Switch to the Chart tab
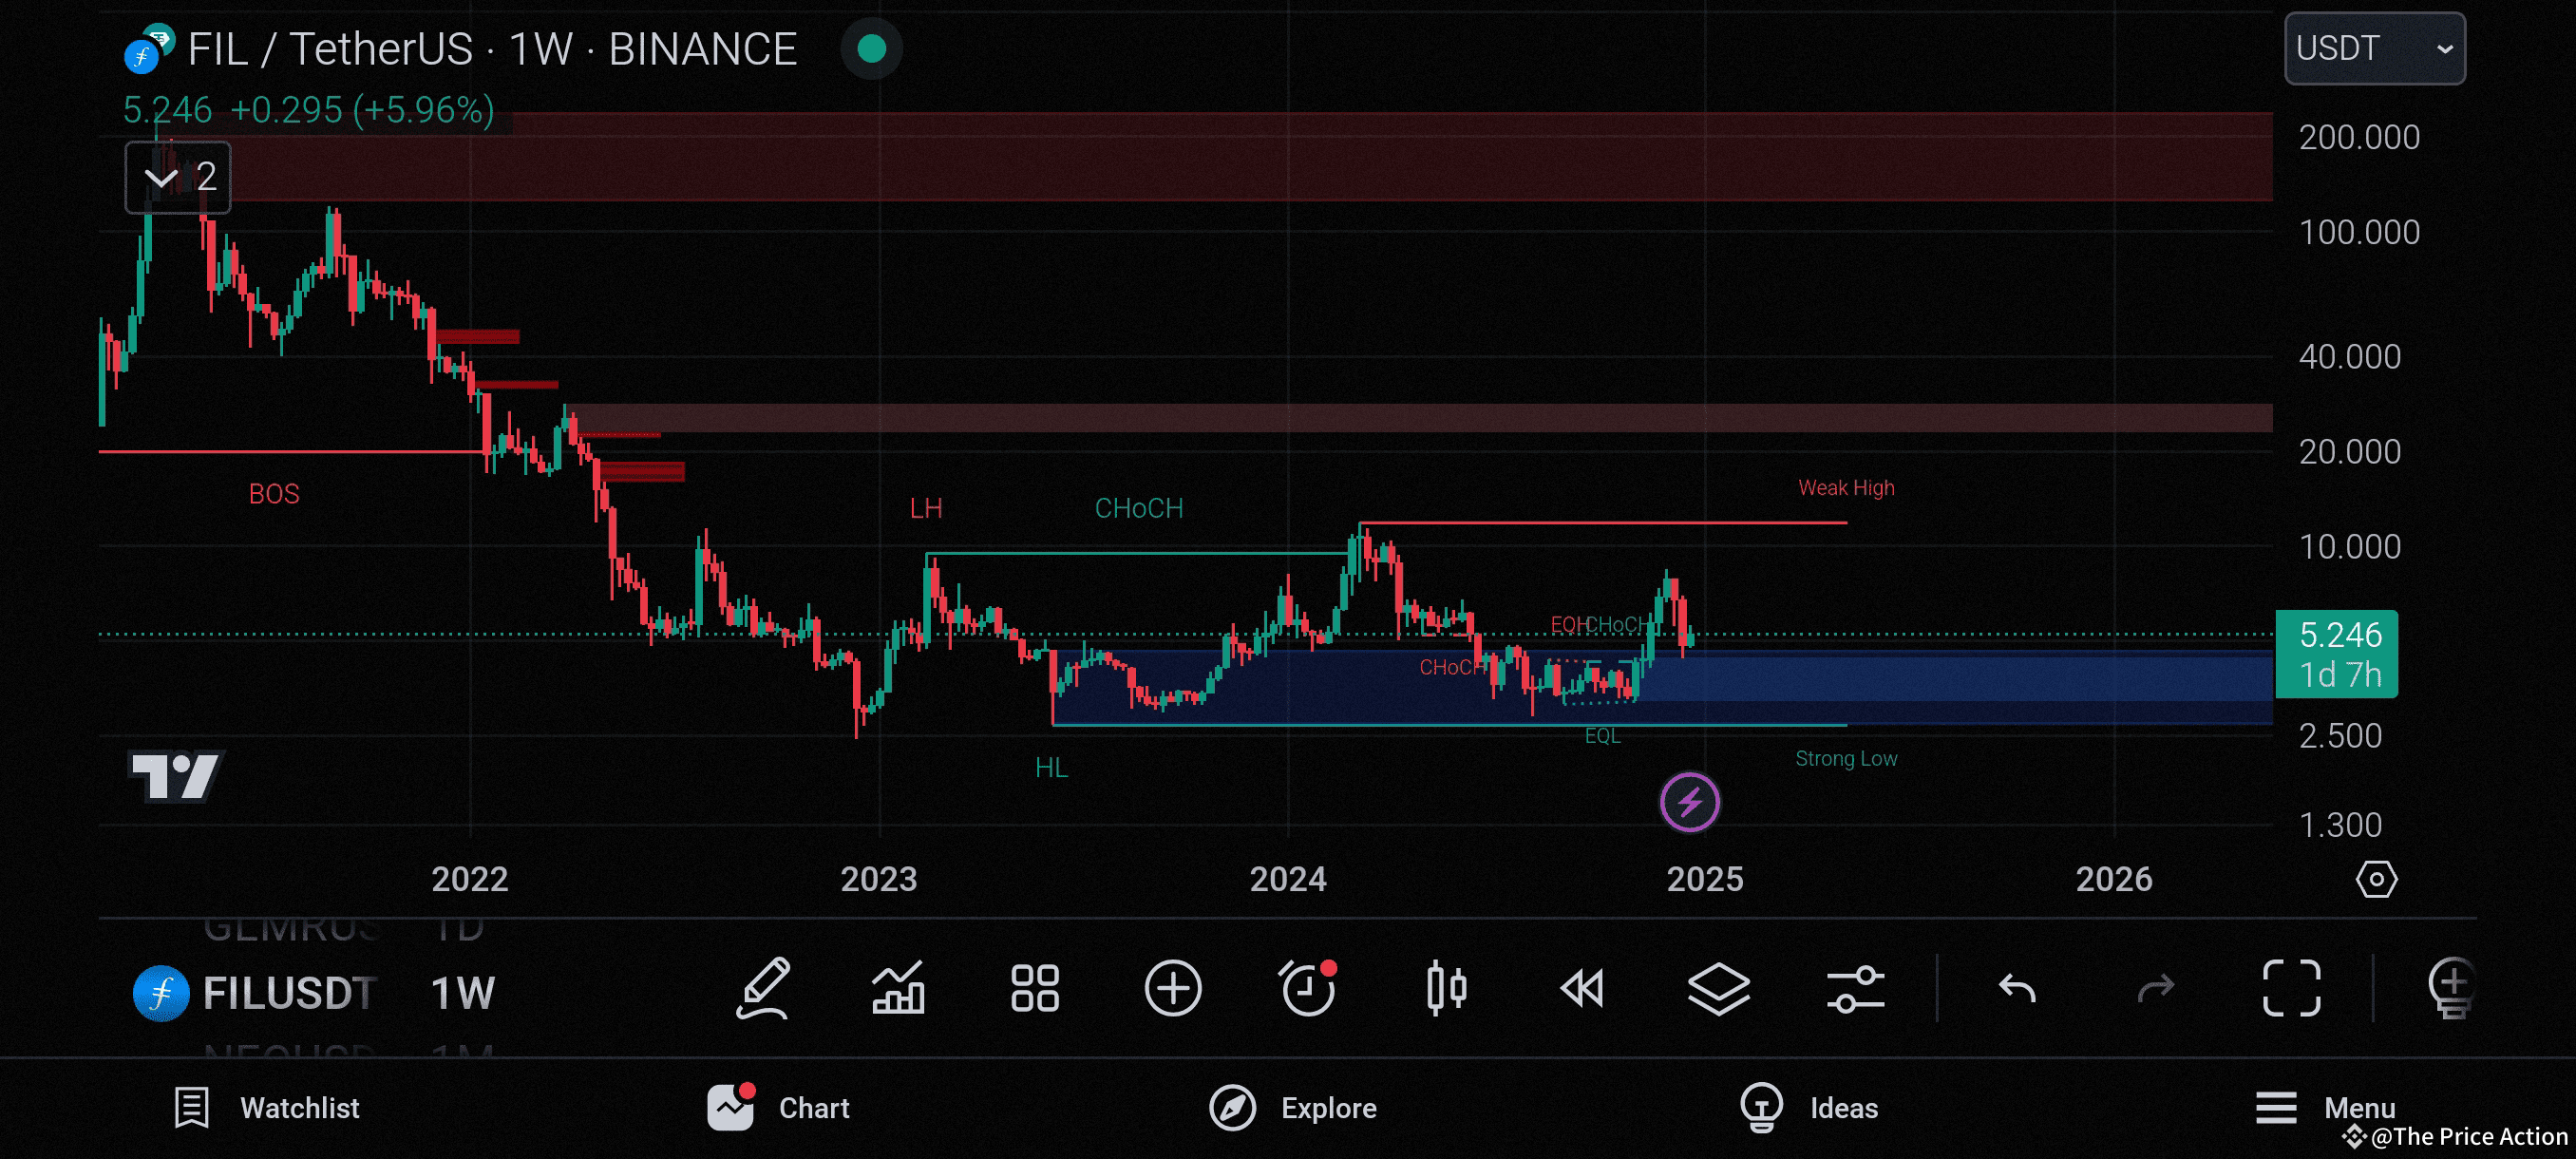Viewport: 2576px width, 1159px height. coord(778,1108)
